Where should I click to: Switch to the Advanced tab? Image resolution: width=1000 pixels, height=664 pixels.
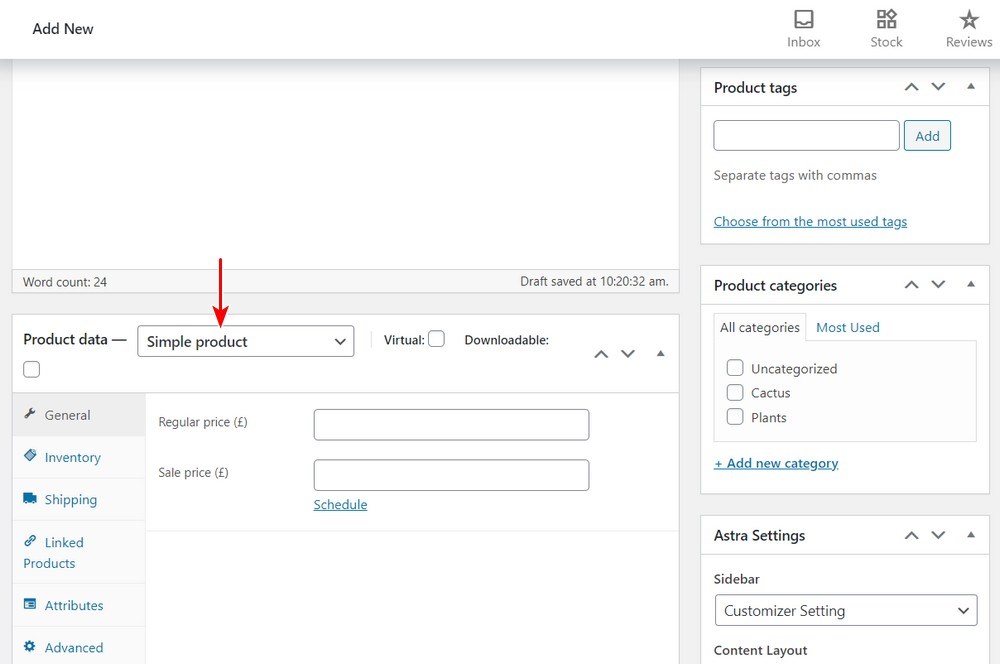[79, 647]
